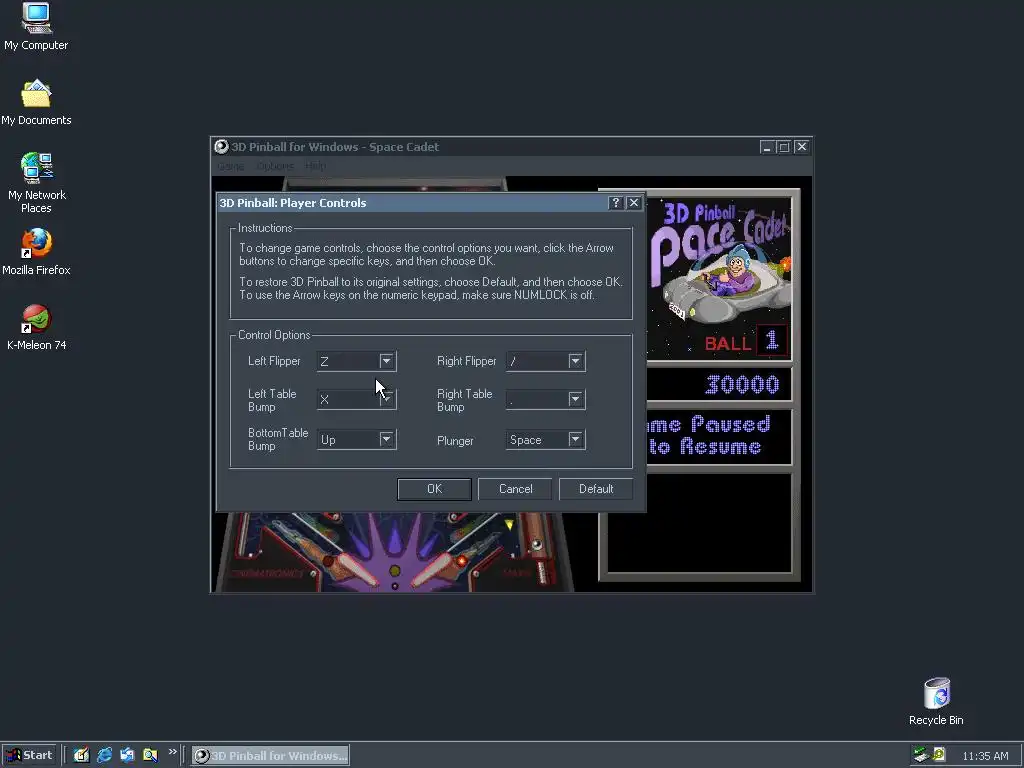Open the Right Flipper key dropdown
The height and width of the screenshot is (768, 1024).
[x=575, y=361]
